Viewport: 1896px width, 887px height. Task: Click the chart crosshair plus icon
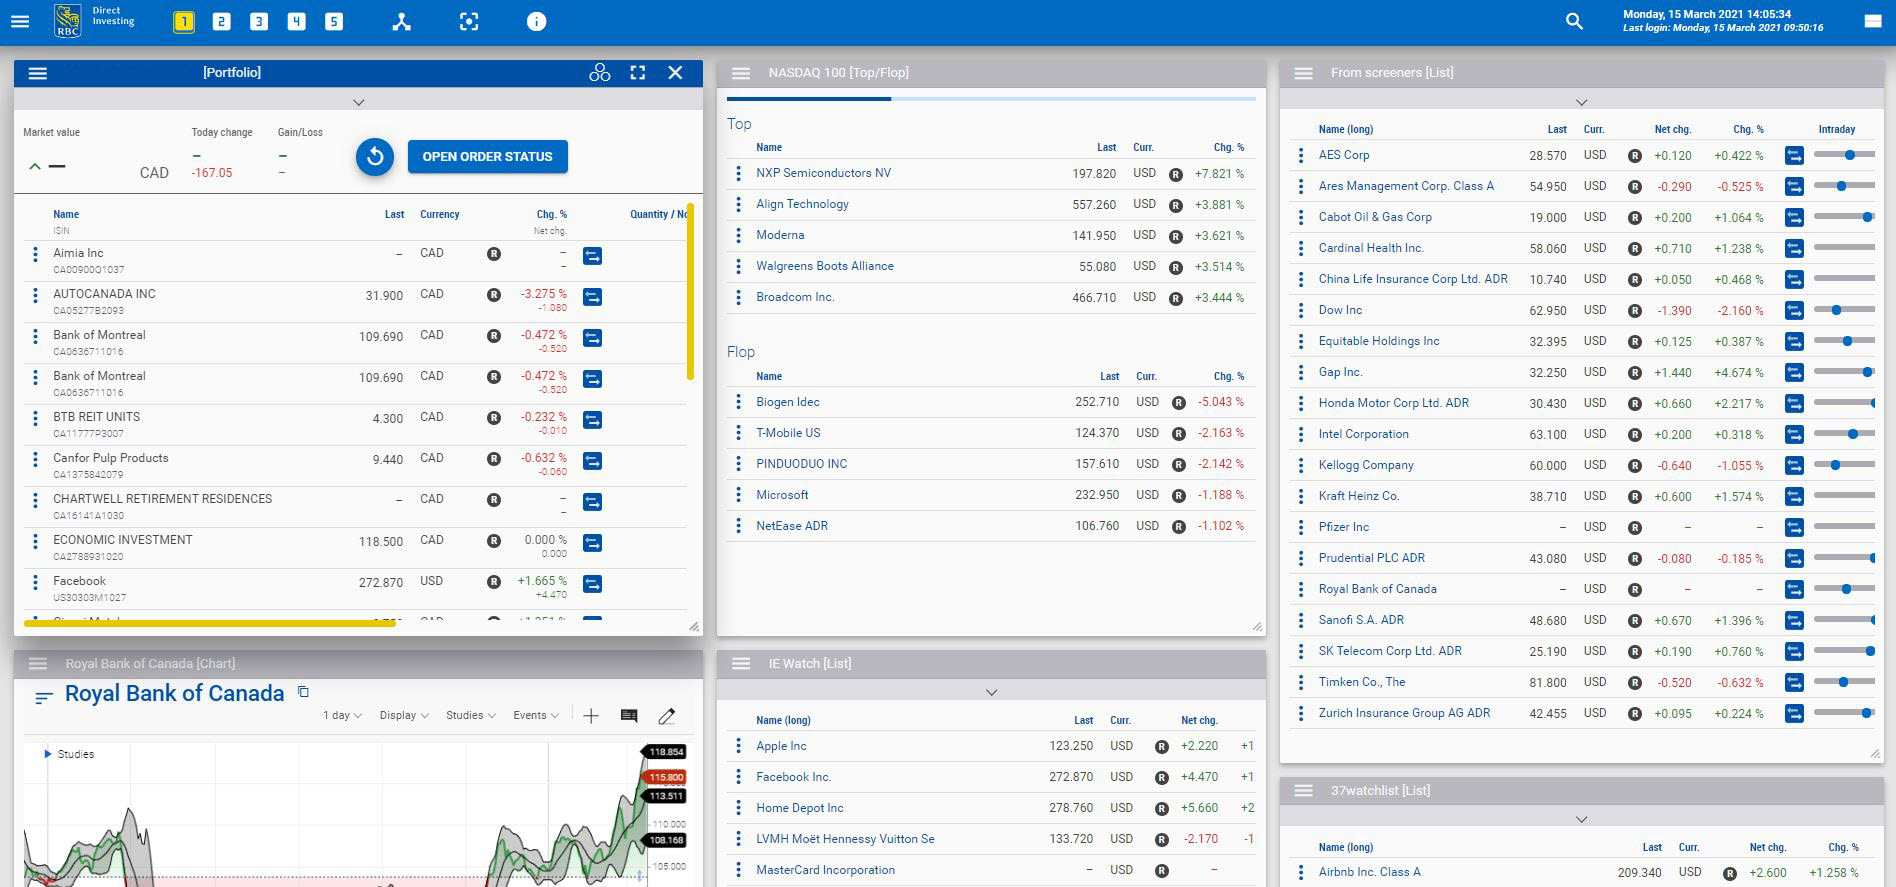click(591, 716)
